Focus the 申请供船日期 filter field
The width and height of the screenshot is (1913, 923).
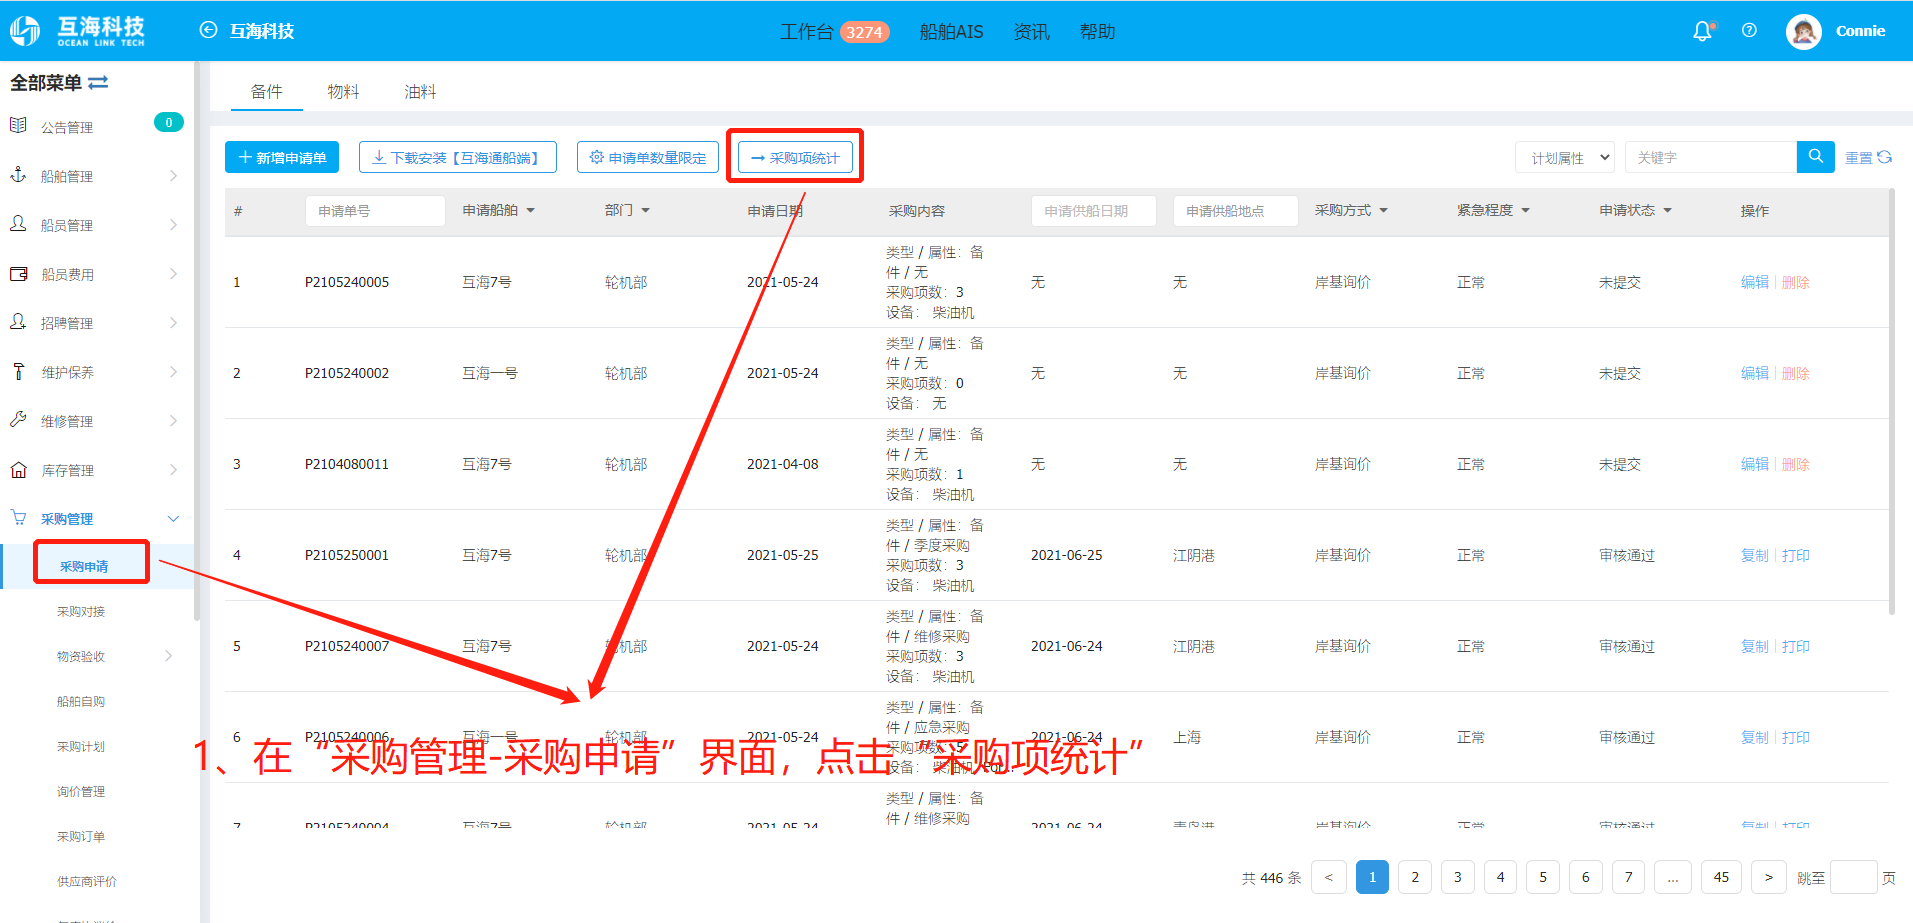(x=1094, y=210)
